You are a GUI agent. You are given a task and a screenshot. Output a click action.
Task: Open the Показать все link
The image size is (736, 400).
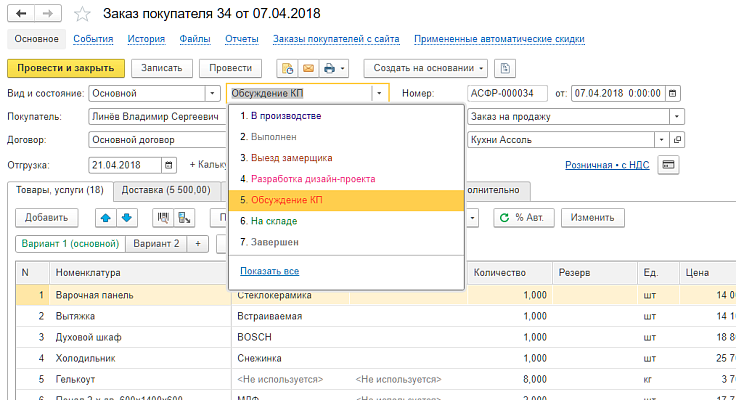(270, 271)
